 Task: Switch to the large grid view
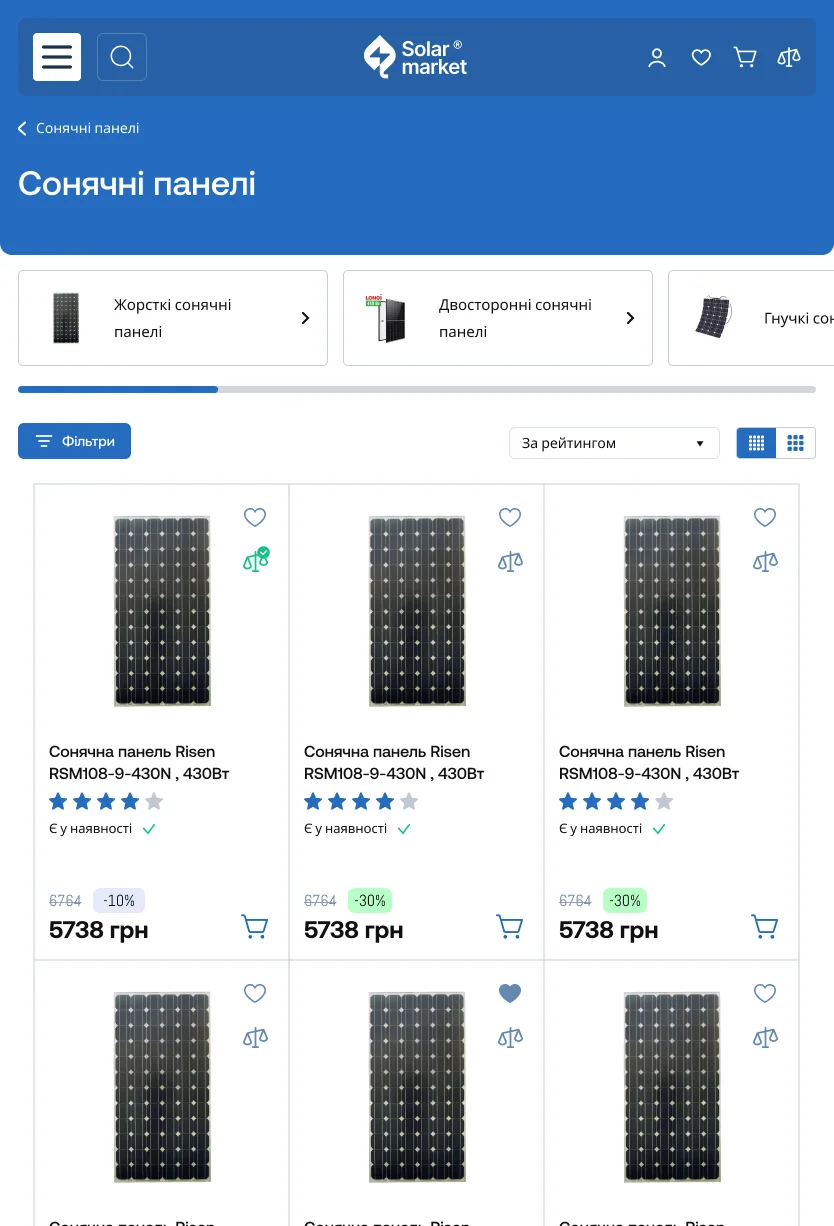tap(796, 443)
